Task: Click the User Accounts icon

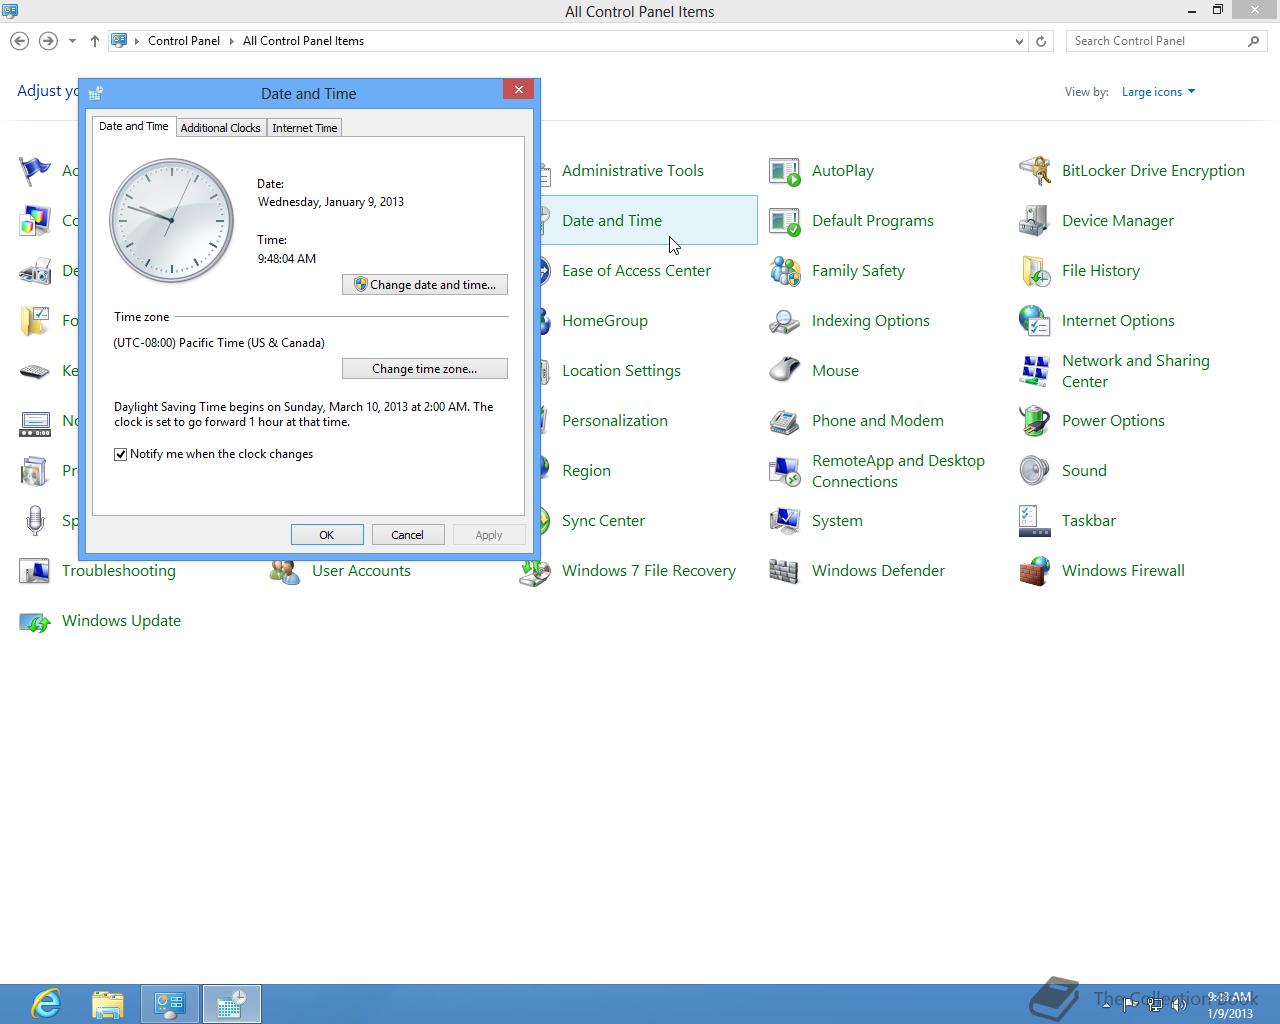Action: [x=285, y=571]
